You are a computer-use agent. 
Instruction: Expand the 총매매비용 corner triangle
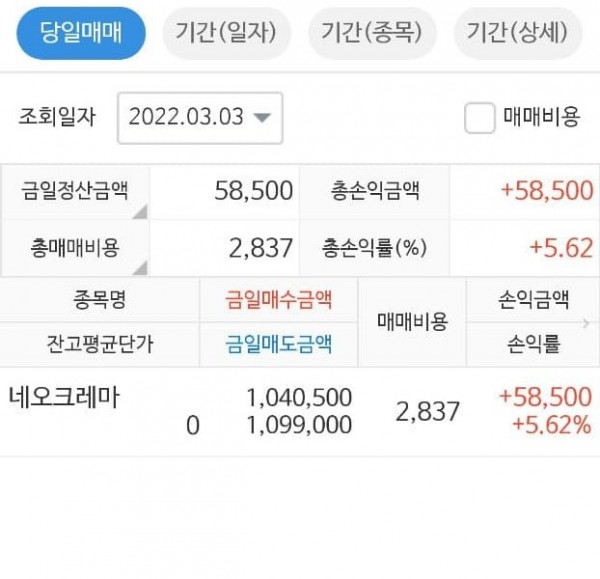click(x=139, y=267)
